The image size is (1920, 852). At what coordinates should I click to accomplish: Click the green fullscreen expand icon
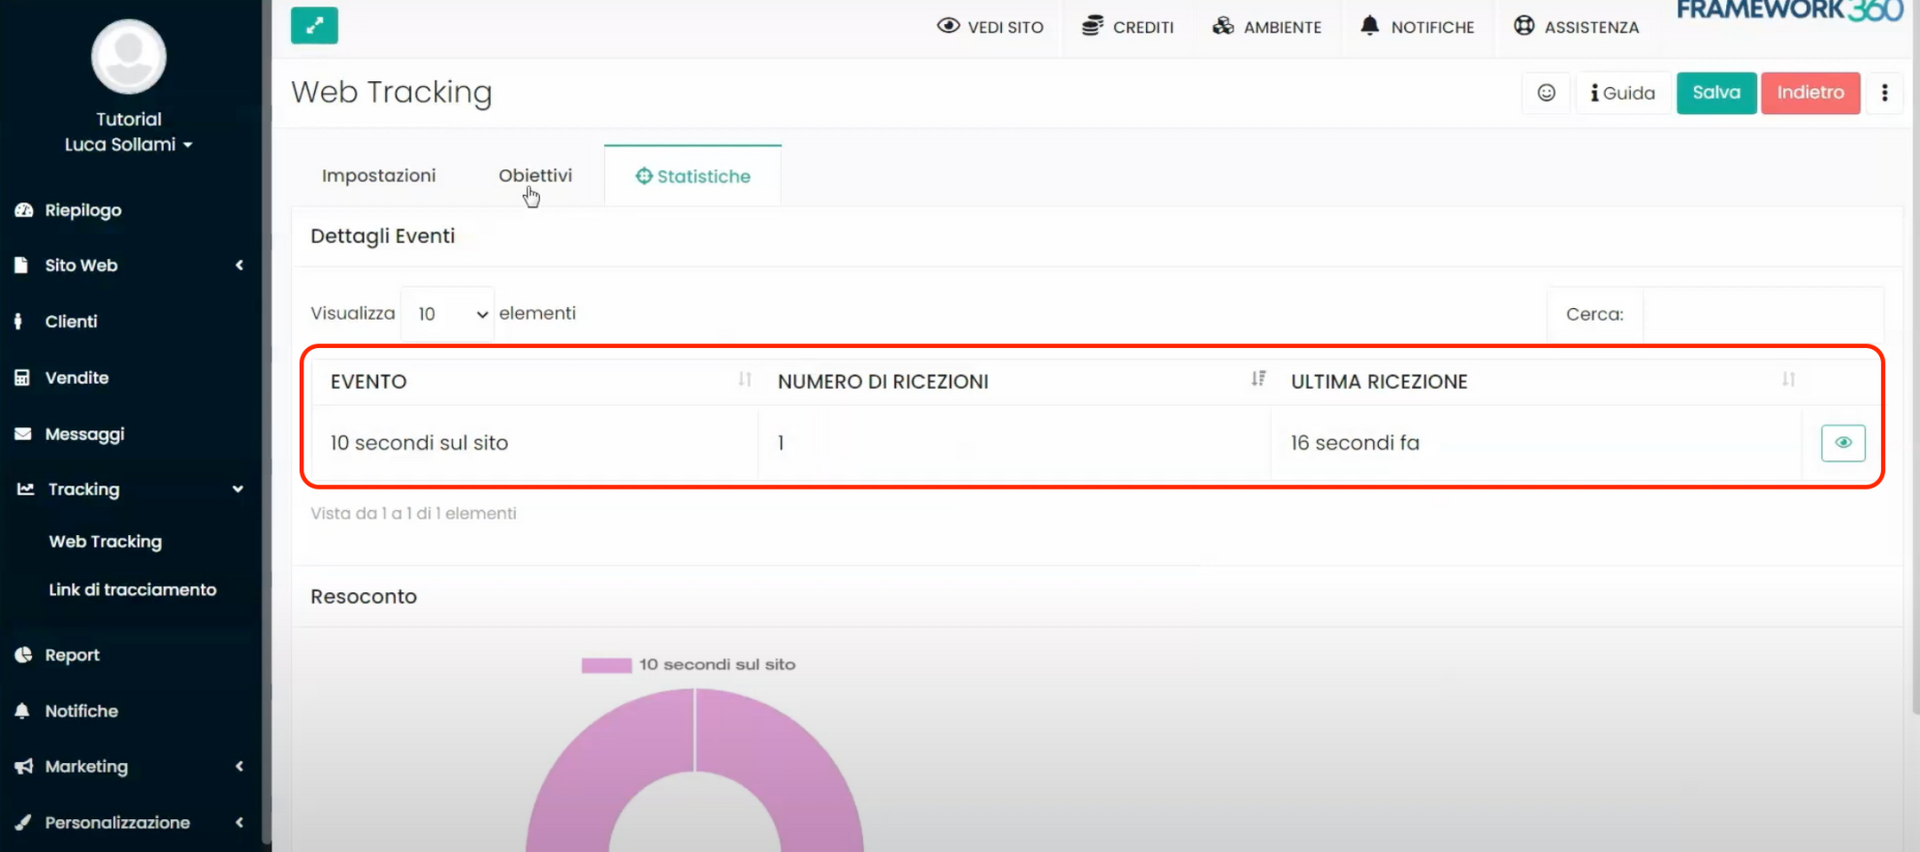tap(314, 26)
